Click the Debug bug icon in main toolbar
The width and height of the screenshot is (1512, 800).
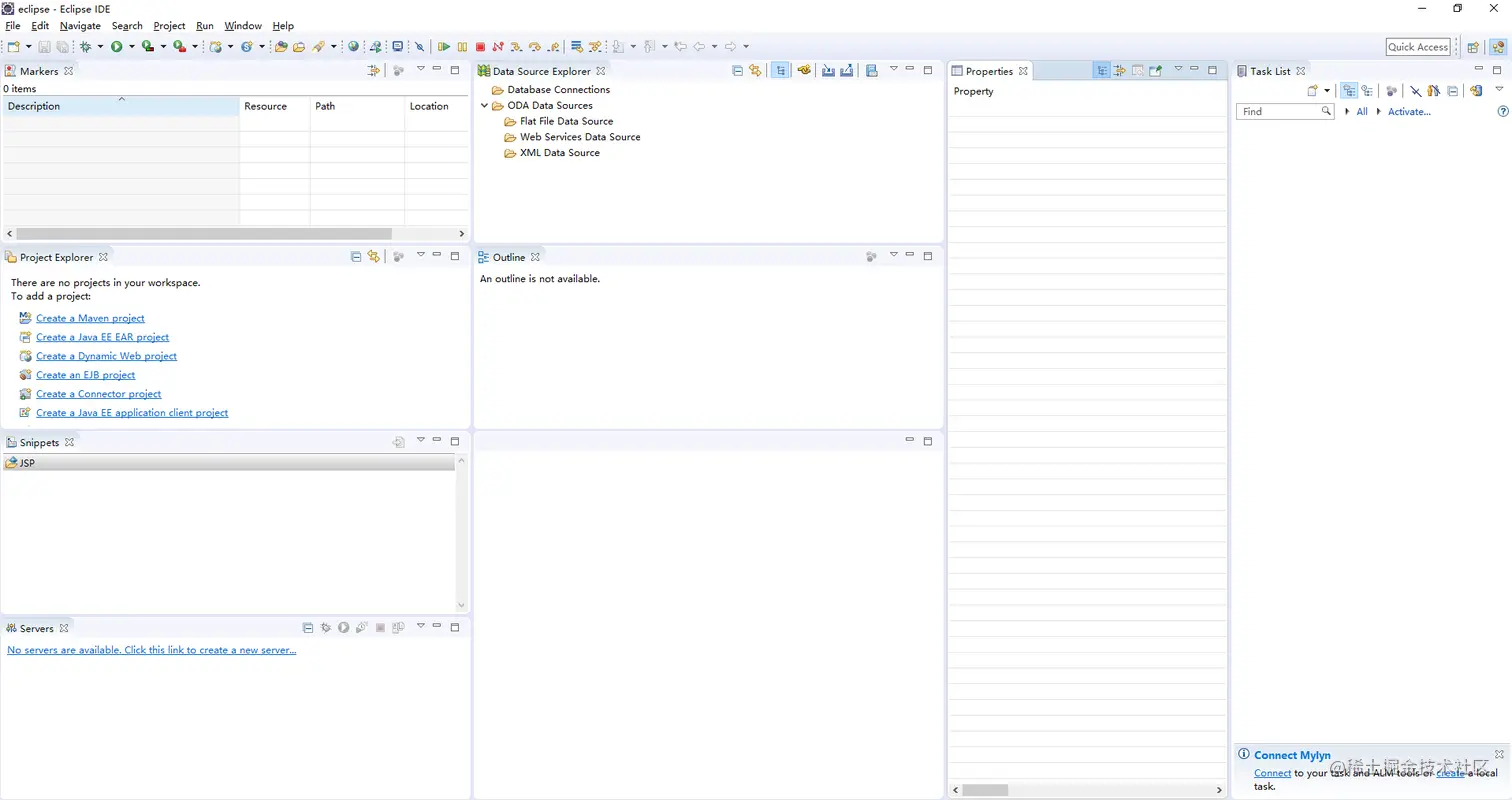point(85,47)
